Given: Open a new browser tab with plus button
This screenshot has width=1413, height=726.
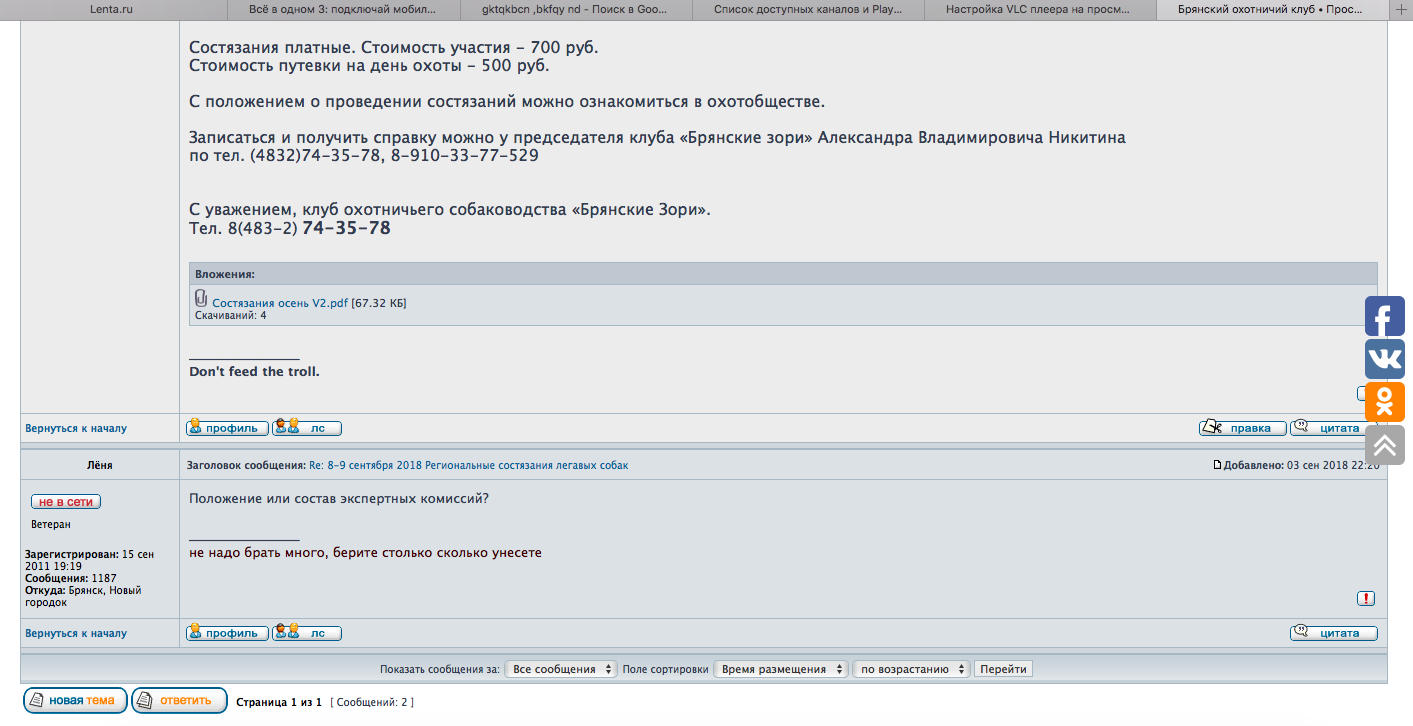Looking at the screenshot, I should 1400,9.
